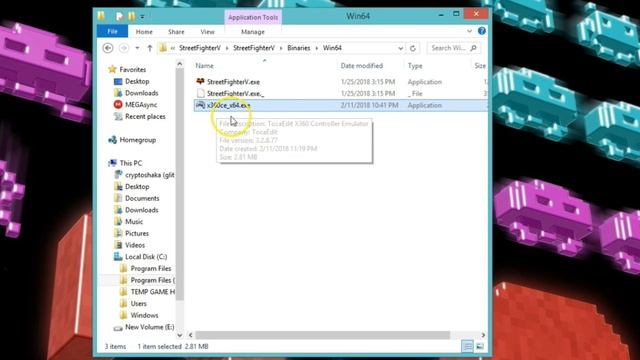The height and width of the screenshot is (360, 640).
Task: Switch to Large icons view
Action: pyautogui.click(x=480, y=347)
